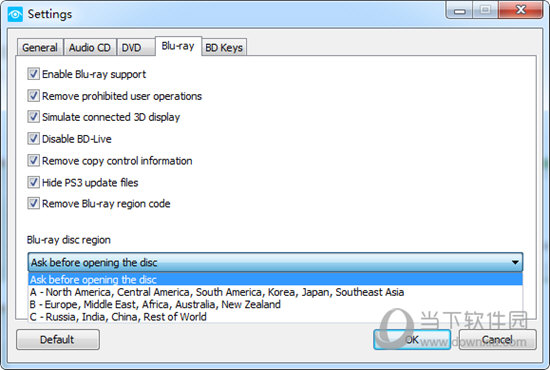Select region C - Russia, India, China option
Screen dimensions: 550x370
click(275, 317)
